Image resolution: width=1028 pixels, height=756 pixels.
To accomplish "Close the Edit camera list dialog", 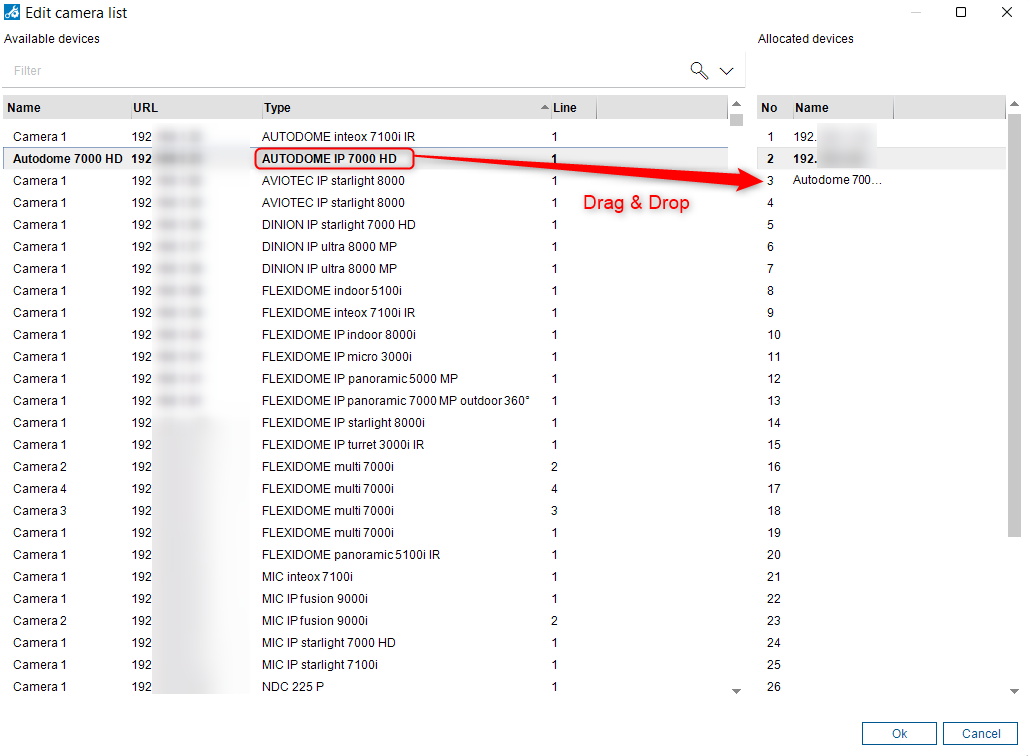I will 1006,12.
